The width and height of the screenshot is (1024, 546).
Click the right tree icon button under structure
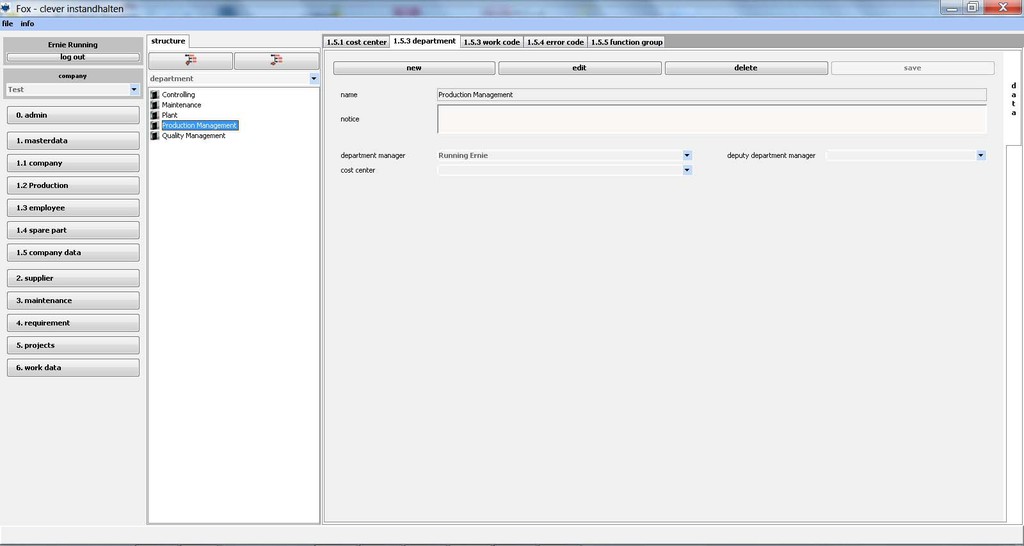click(x=276, y=61)
